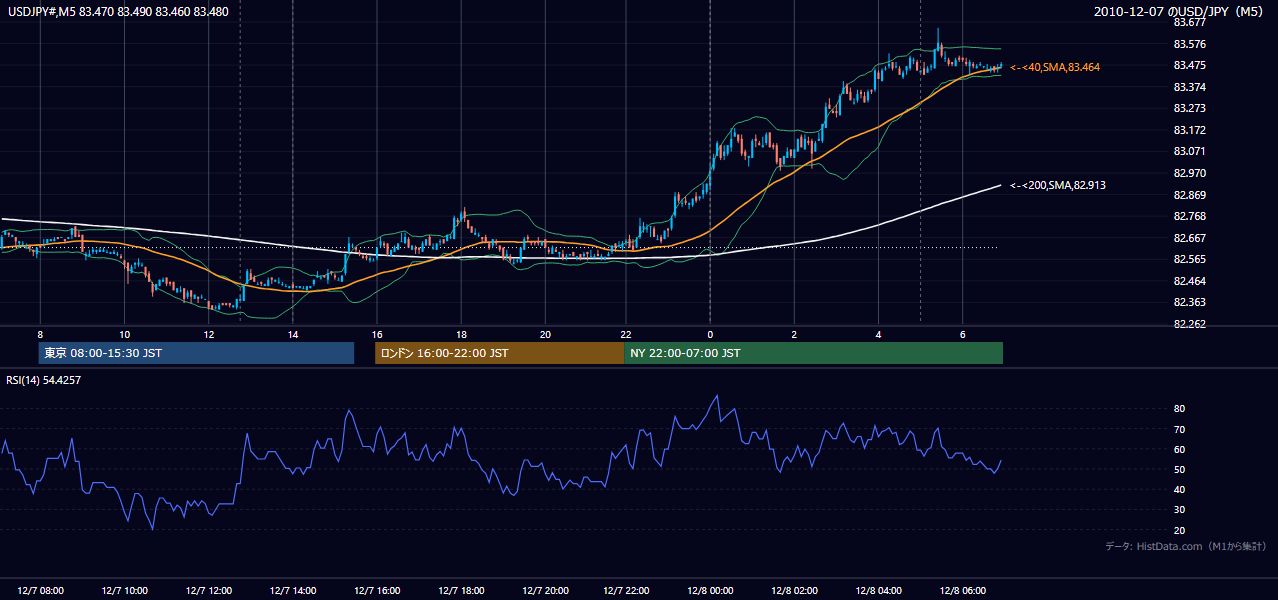The image size is (1278, 600).
Task: Click the RSI 80 level label
Action: coord(1179,409)
